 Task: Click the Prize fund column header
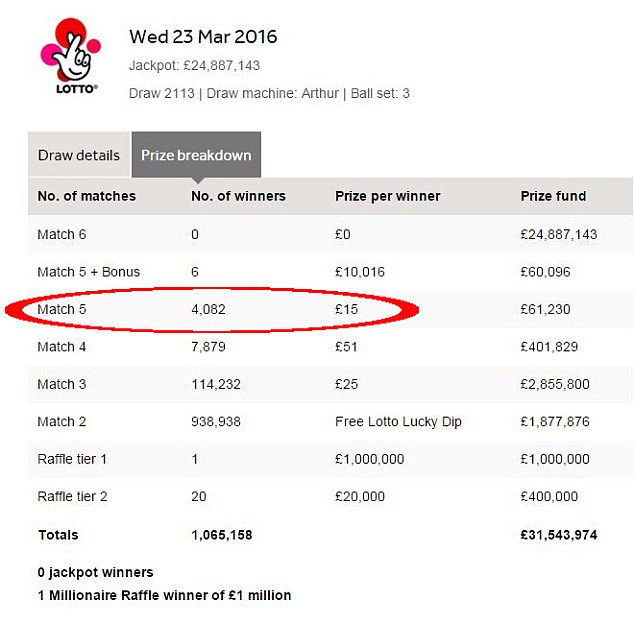click(553, 196)
